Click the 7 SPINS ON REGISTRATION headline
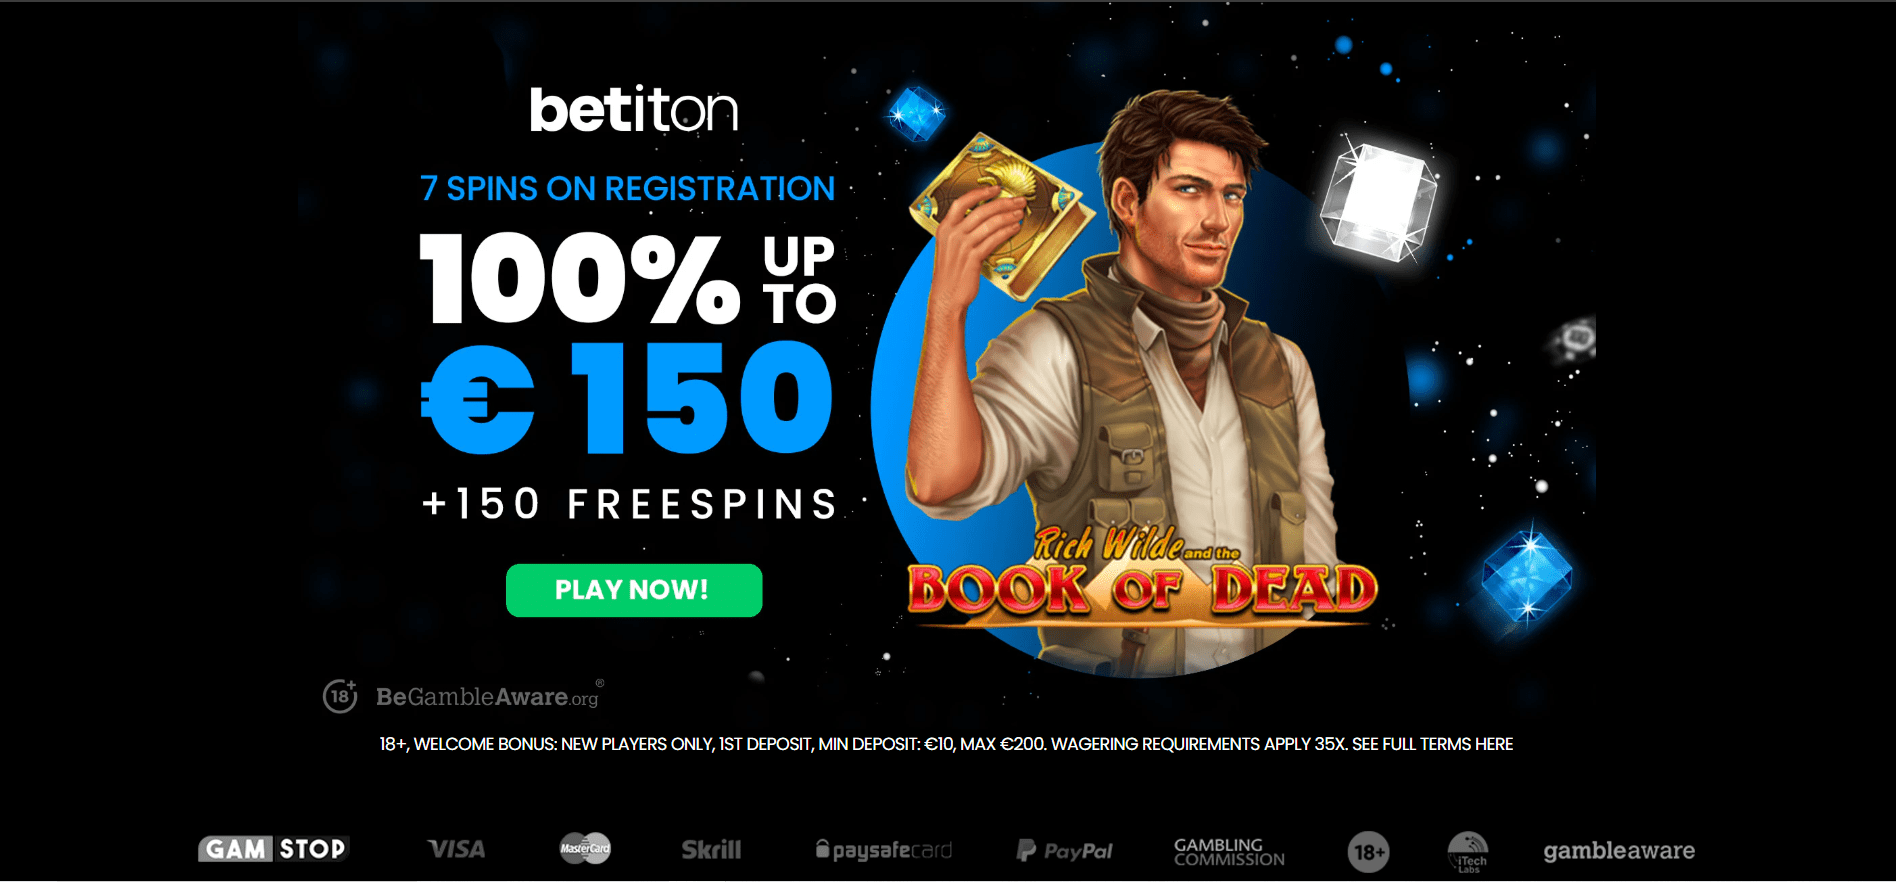This screenshot has width=1896, height=882. (627, 188)
